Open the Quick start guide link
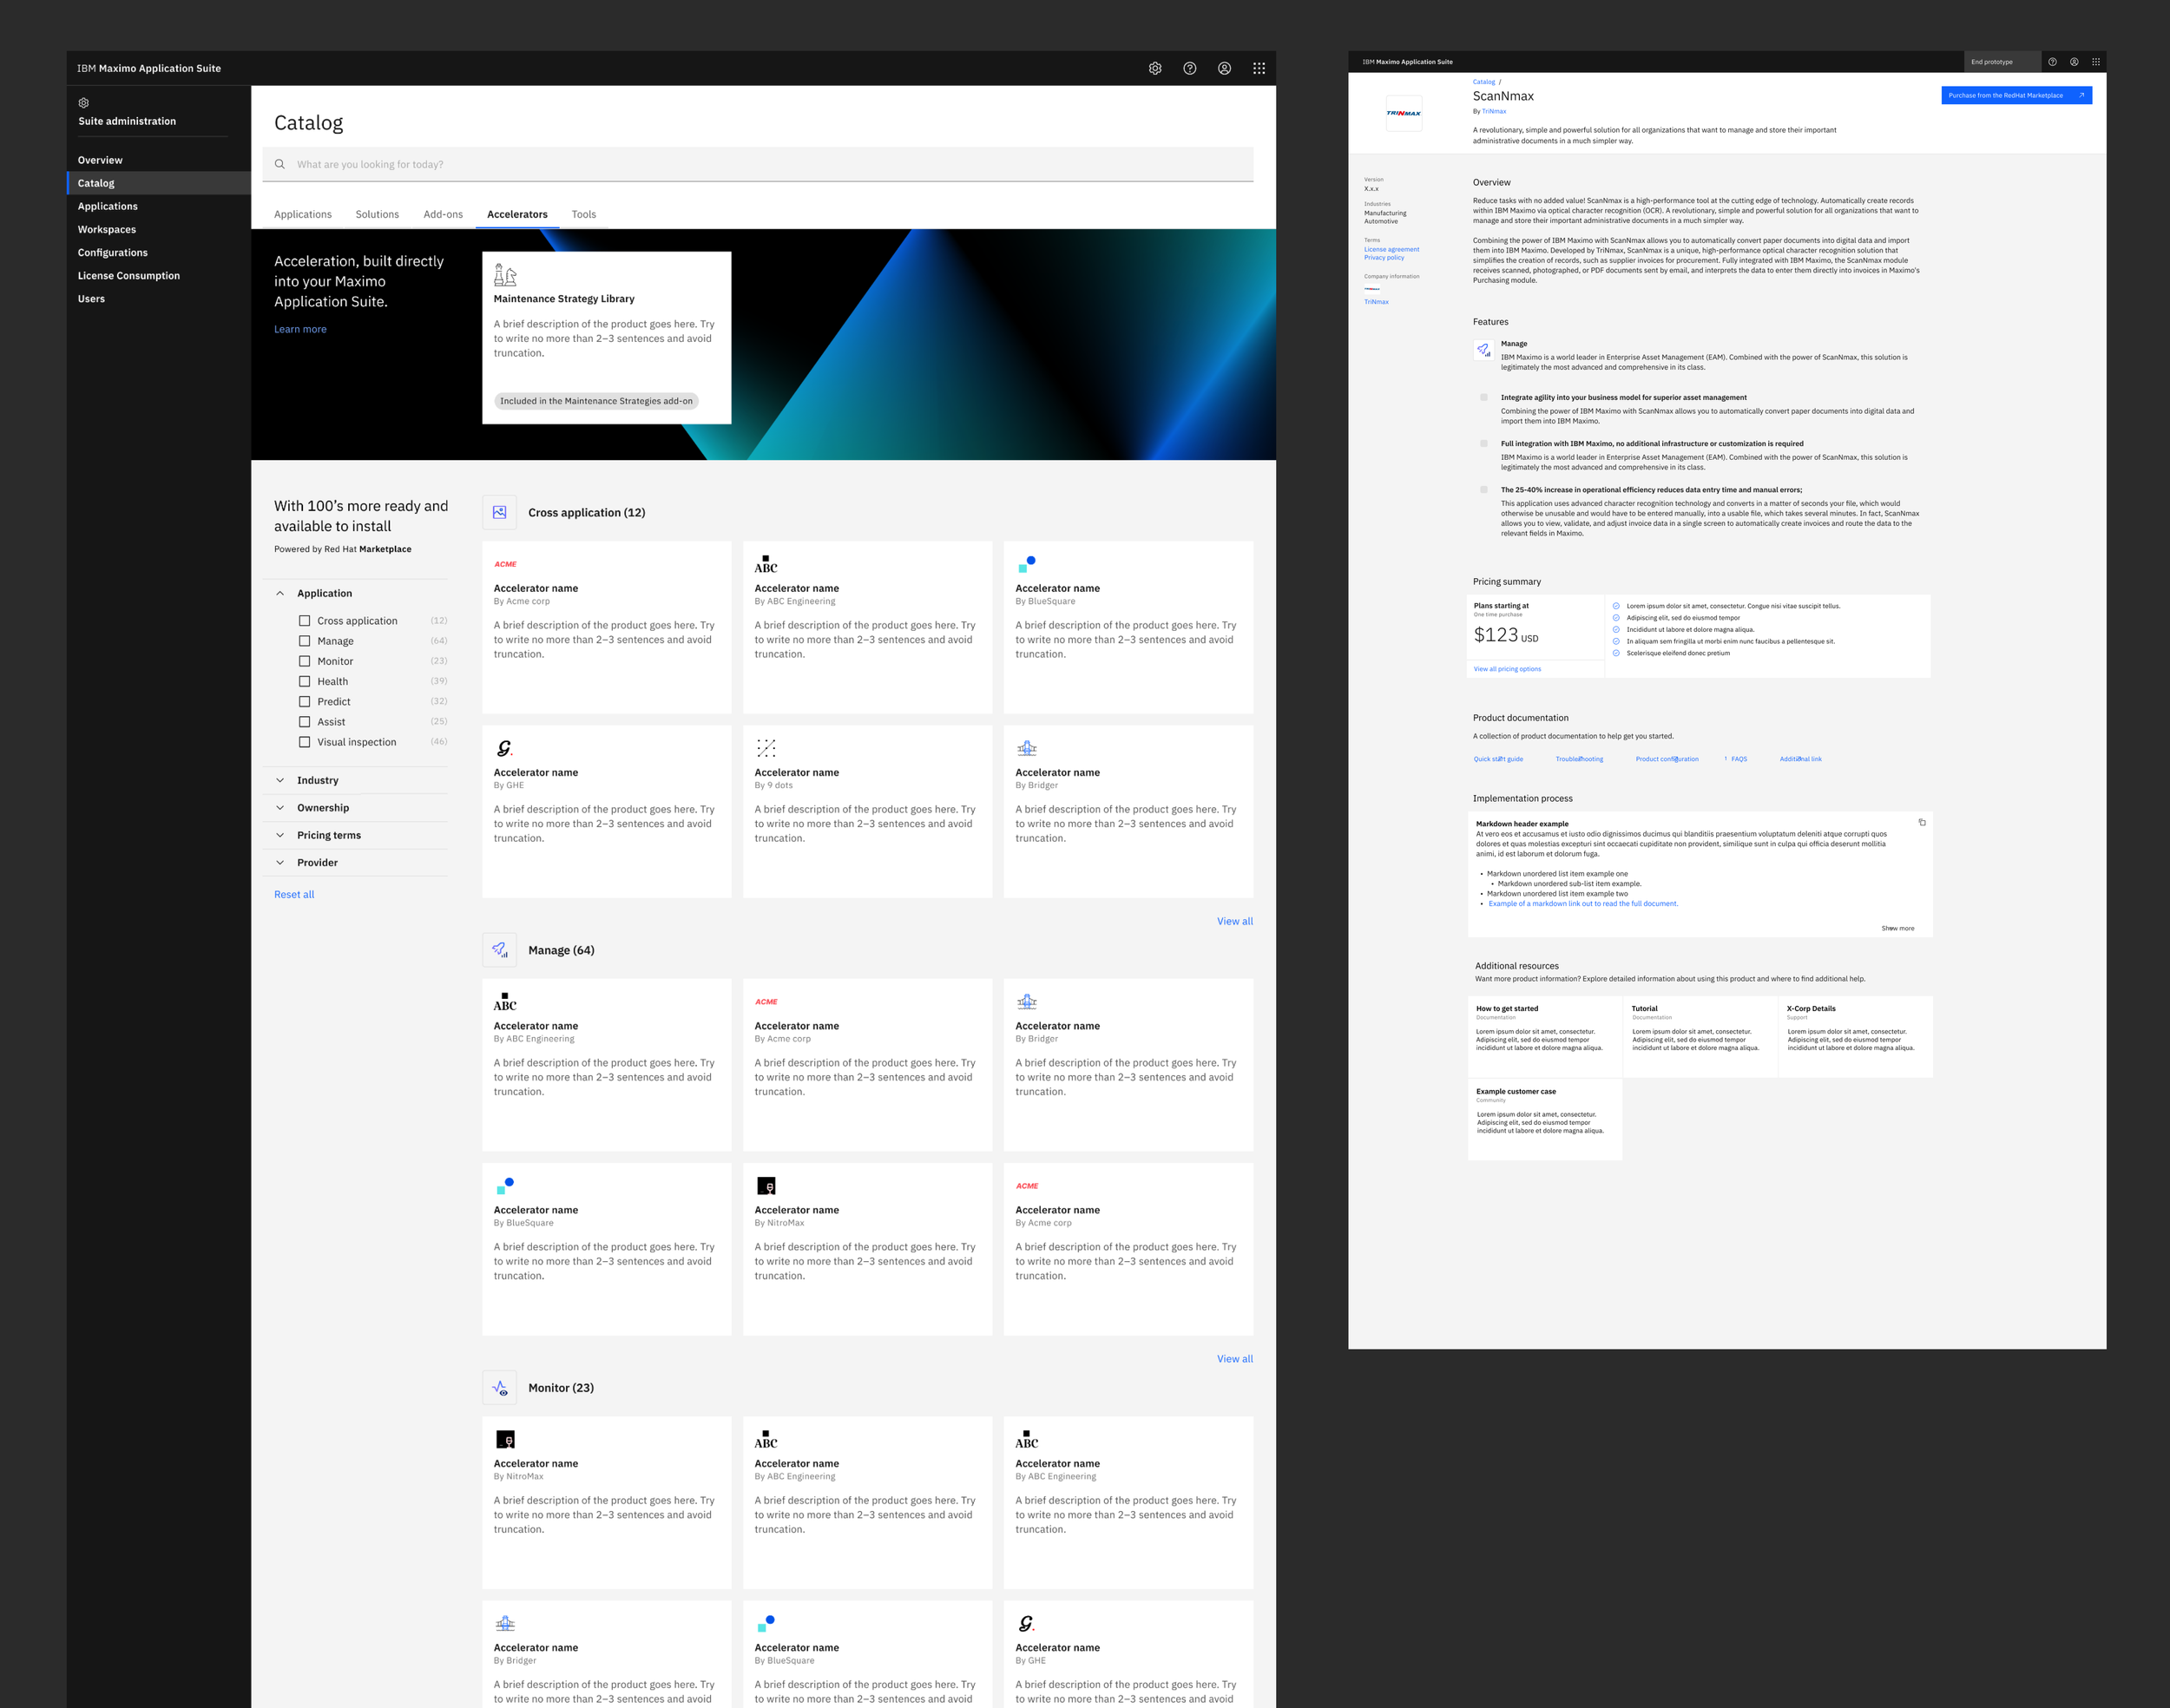This screenshot has width=2170, height=1708. pyautogui.click(x=1497, y=758)
